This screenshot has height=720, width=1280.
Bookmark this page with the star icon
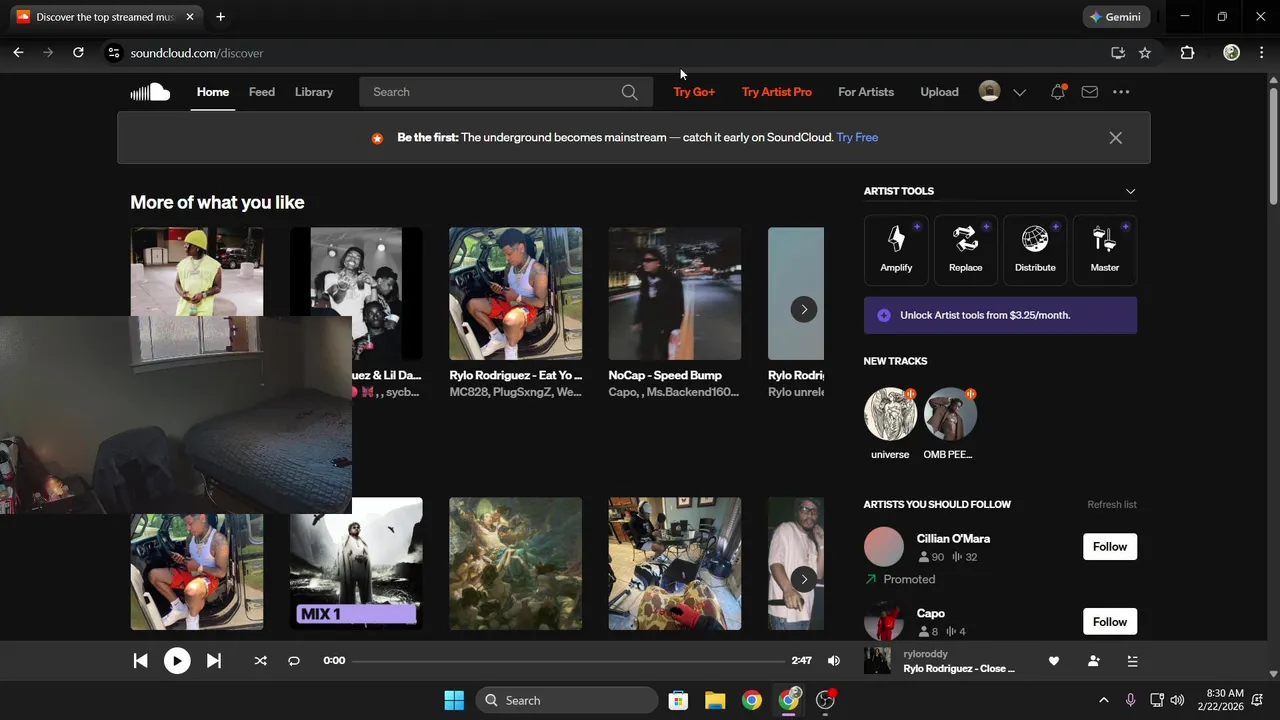(x=1145, y=53)
